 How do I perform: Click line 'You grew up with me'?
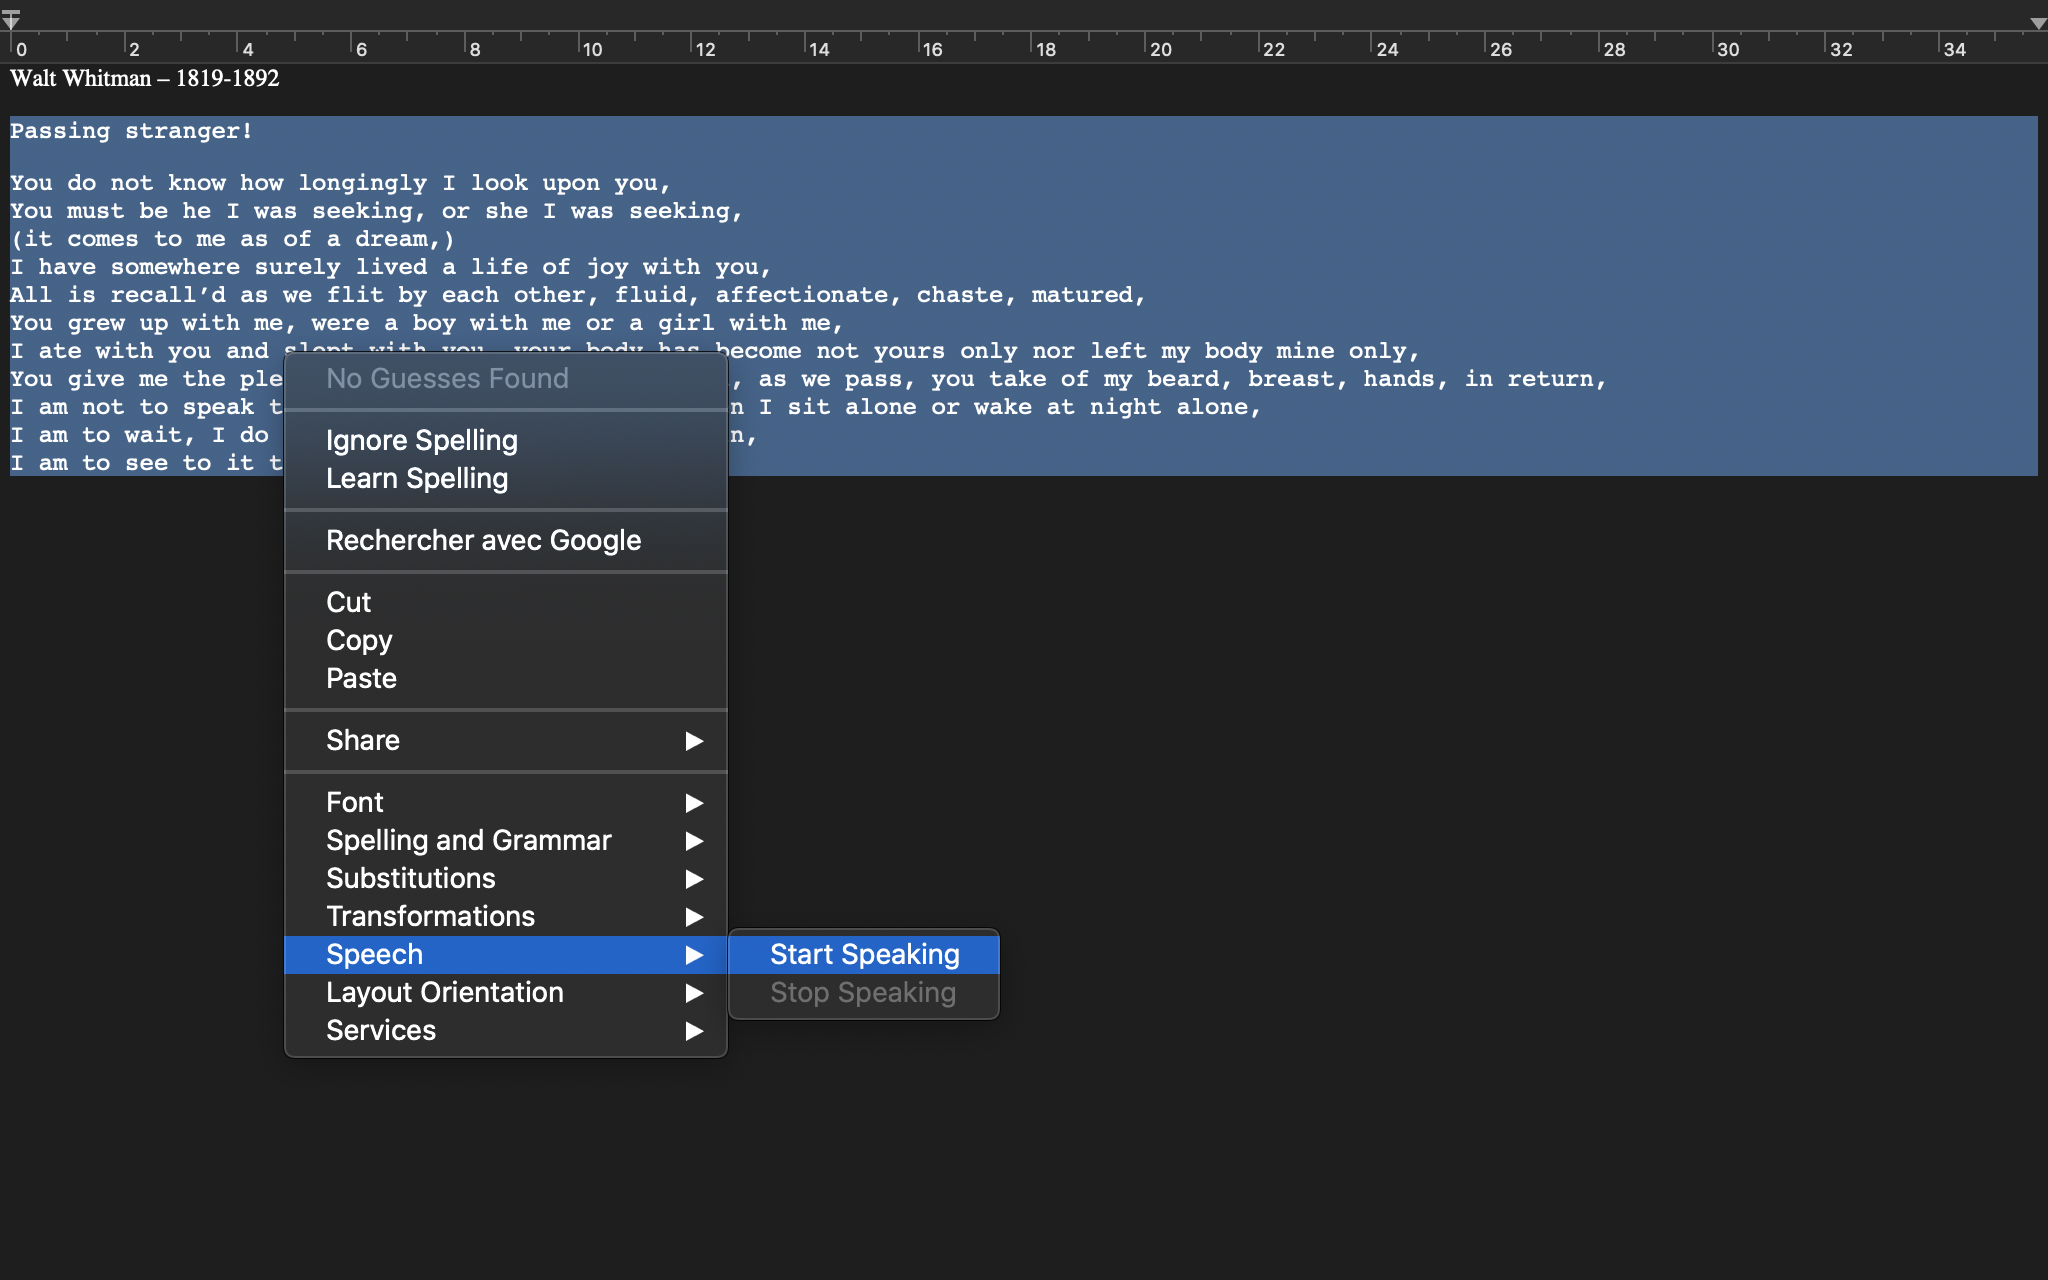tap(426, 323)
